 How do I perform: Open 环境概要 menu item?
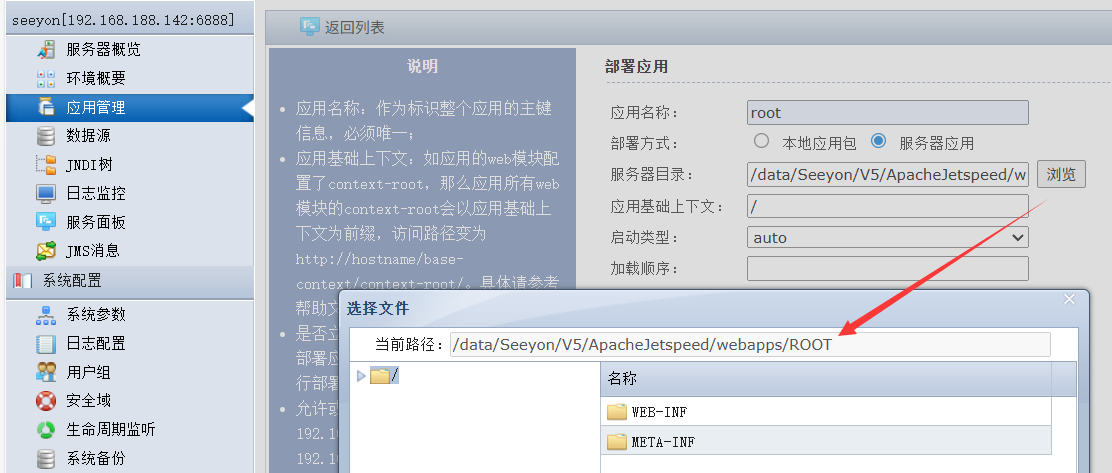96,79
